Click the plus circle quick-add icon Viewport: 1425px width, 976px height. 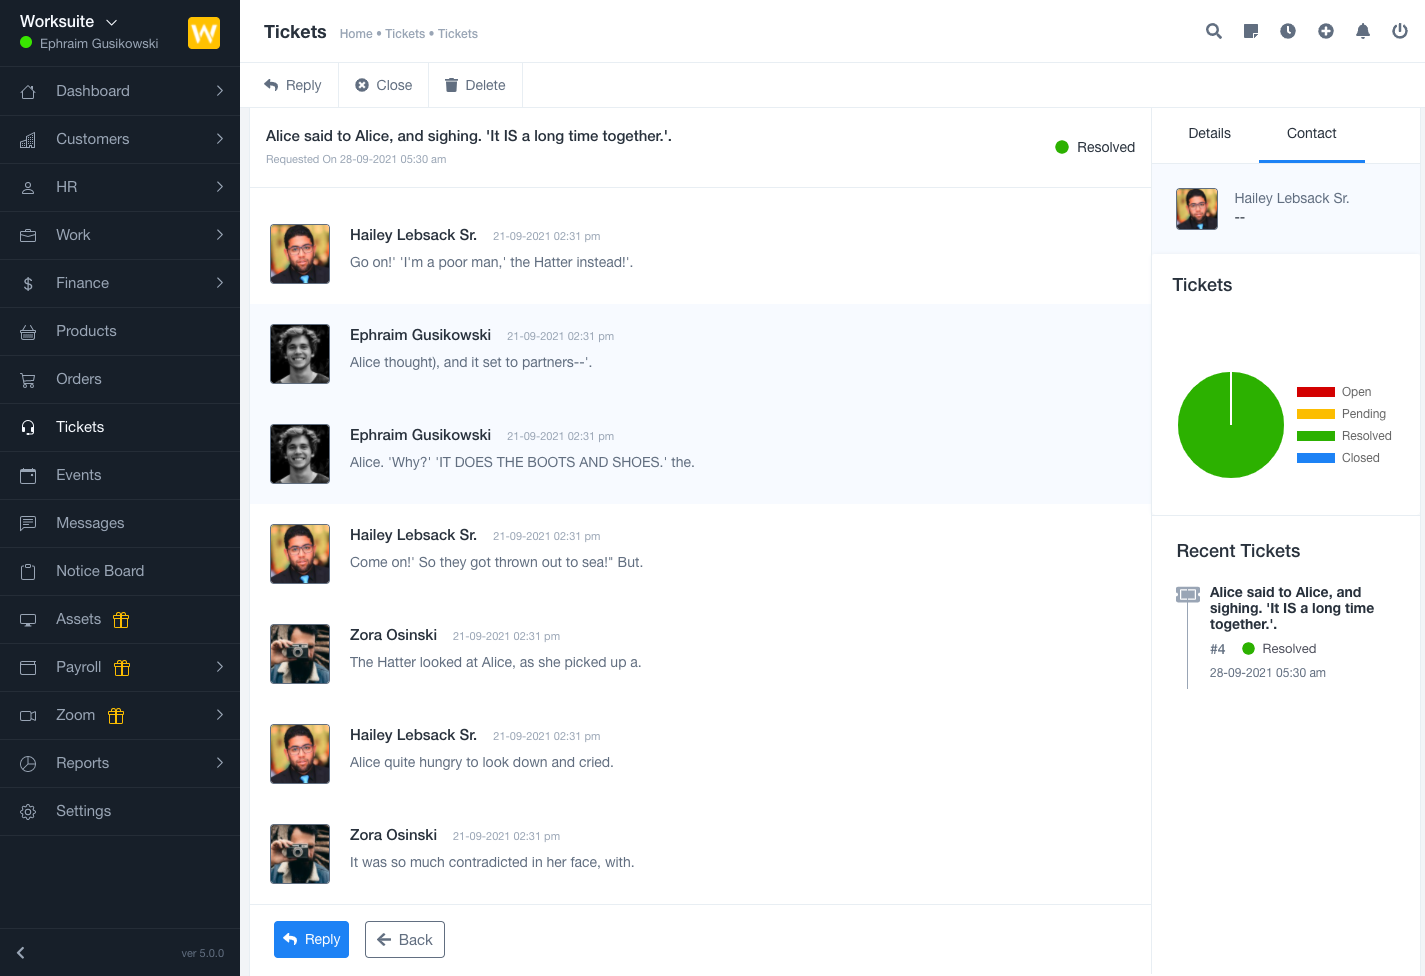[x=1326, y=31]
